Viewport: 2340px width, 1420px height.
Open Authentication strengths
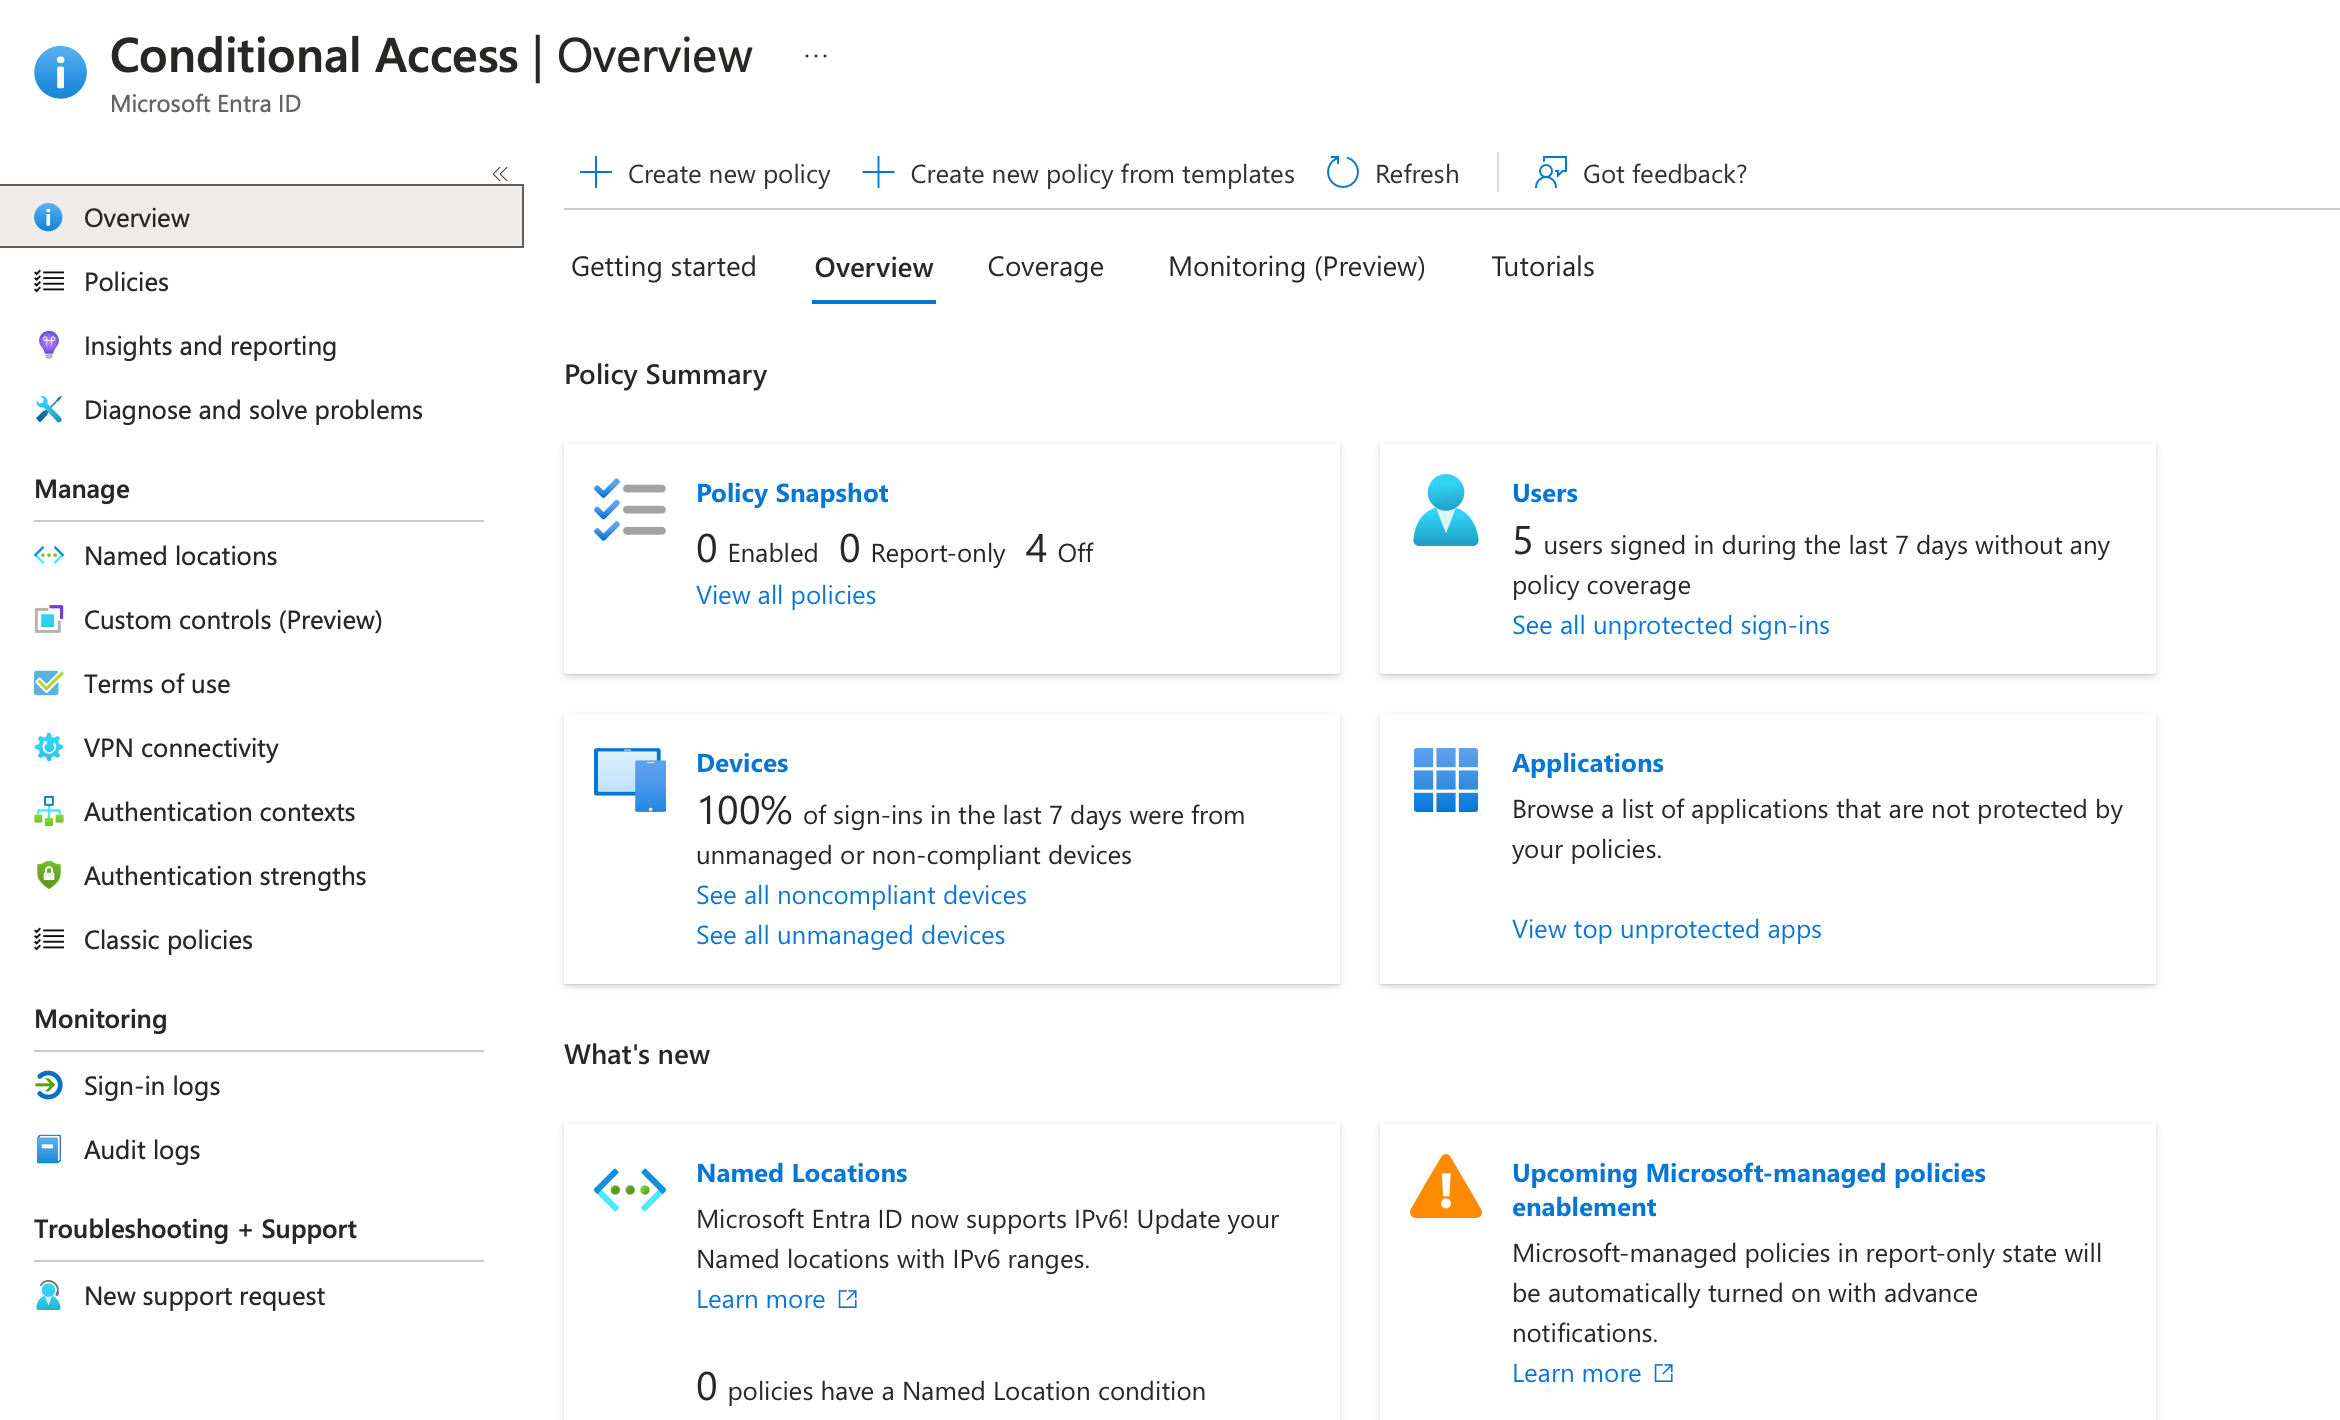coord(225,876)
